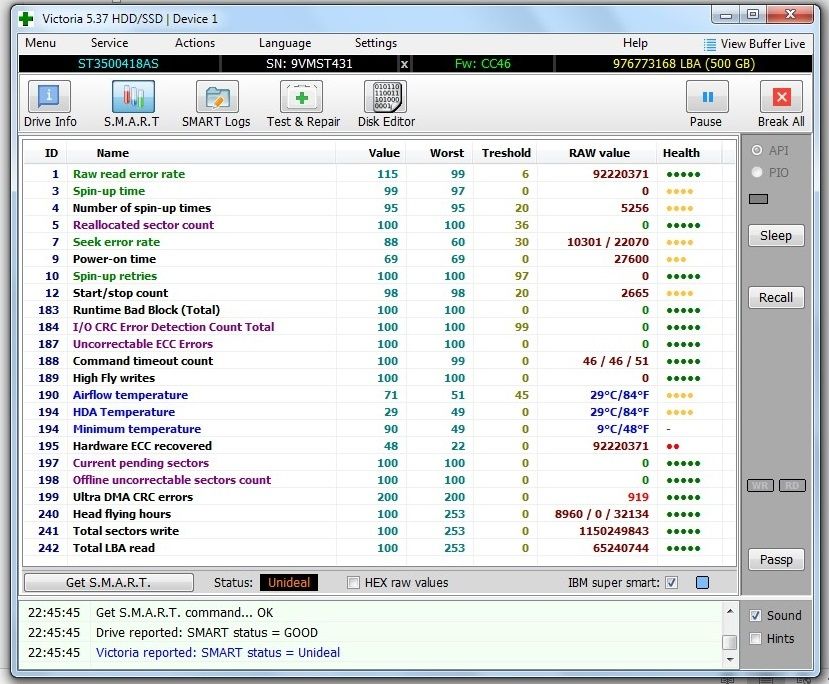Open the Language menu
Viewport: 829px width, 684px height.
(x=285, y=43)
